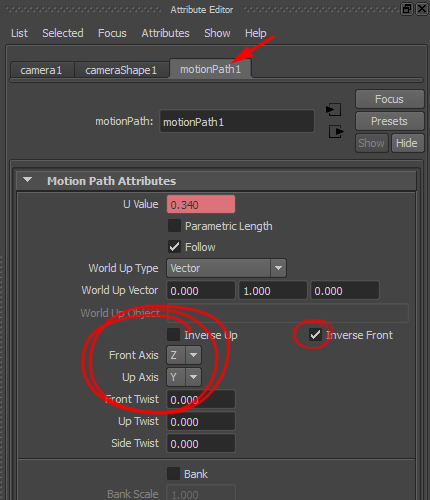Click the World Up Type label
430x500 pixels.
point(123,268)
